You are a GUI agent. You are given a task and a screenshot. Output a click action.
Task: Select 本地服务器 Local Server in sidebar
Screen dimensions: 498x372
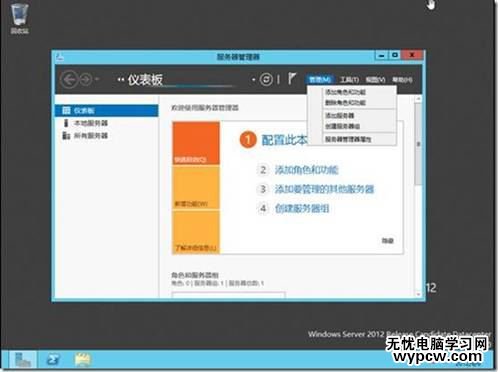click(107, 123)
